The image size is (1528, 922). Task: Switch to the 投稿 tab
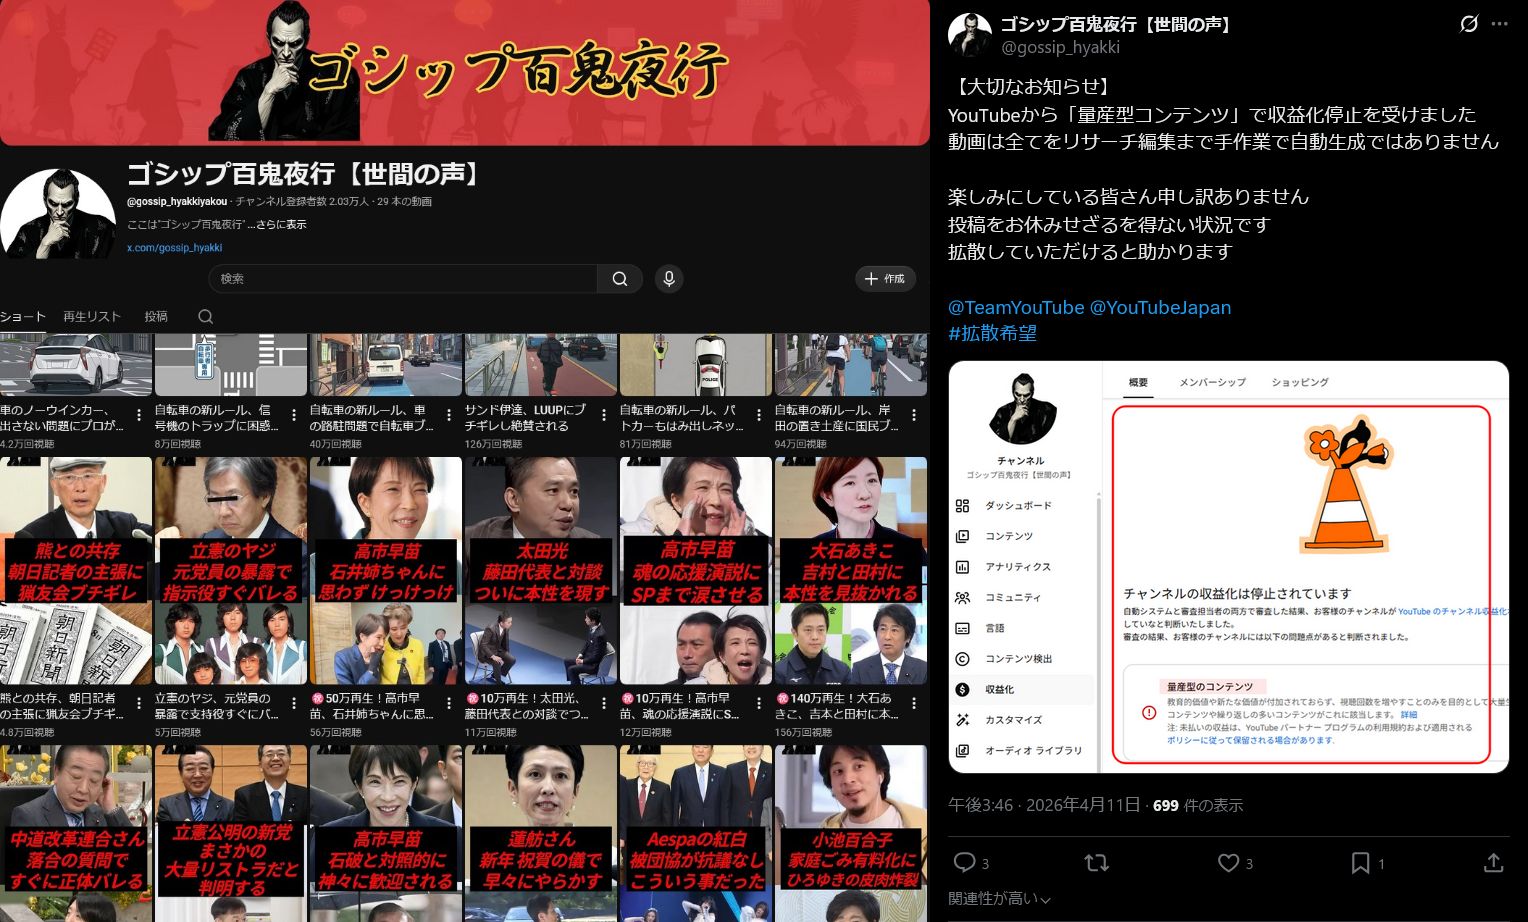(x=156, y=317)
